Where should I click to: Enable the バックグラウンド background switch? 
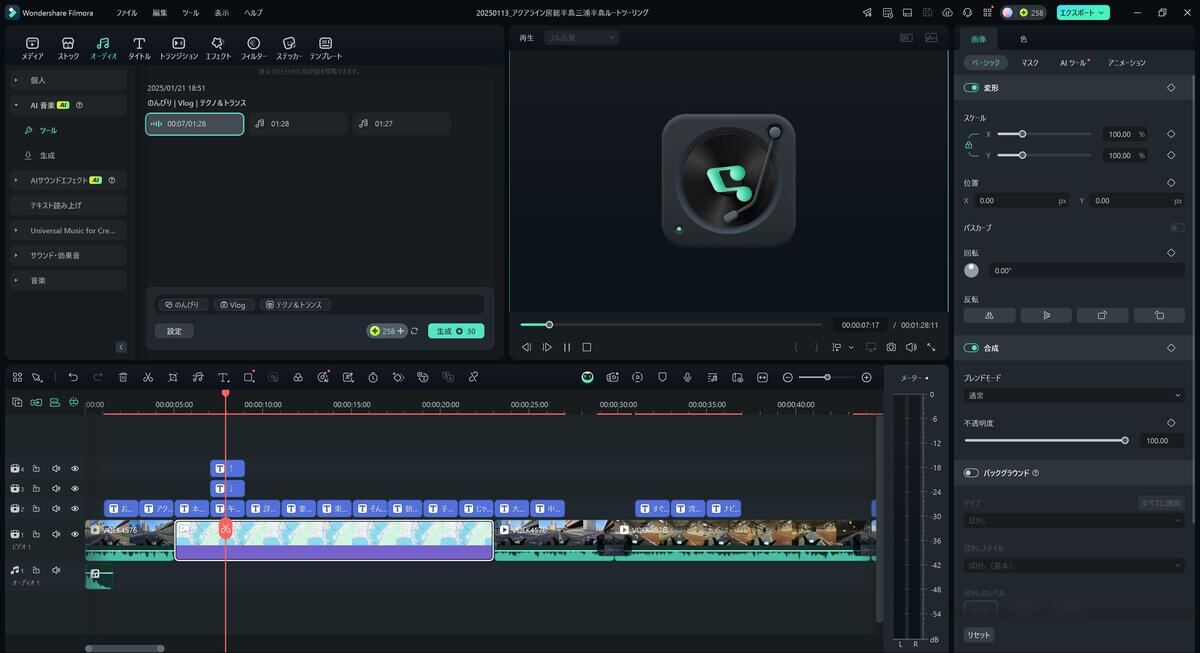[971, 473]
